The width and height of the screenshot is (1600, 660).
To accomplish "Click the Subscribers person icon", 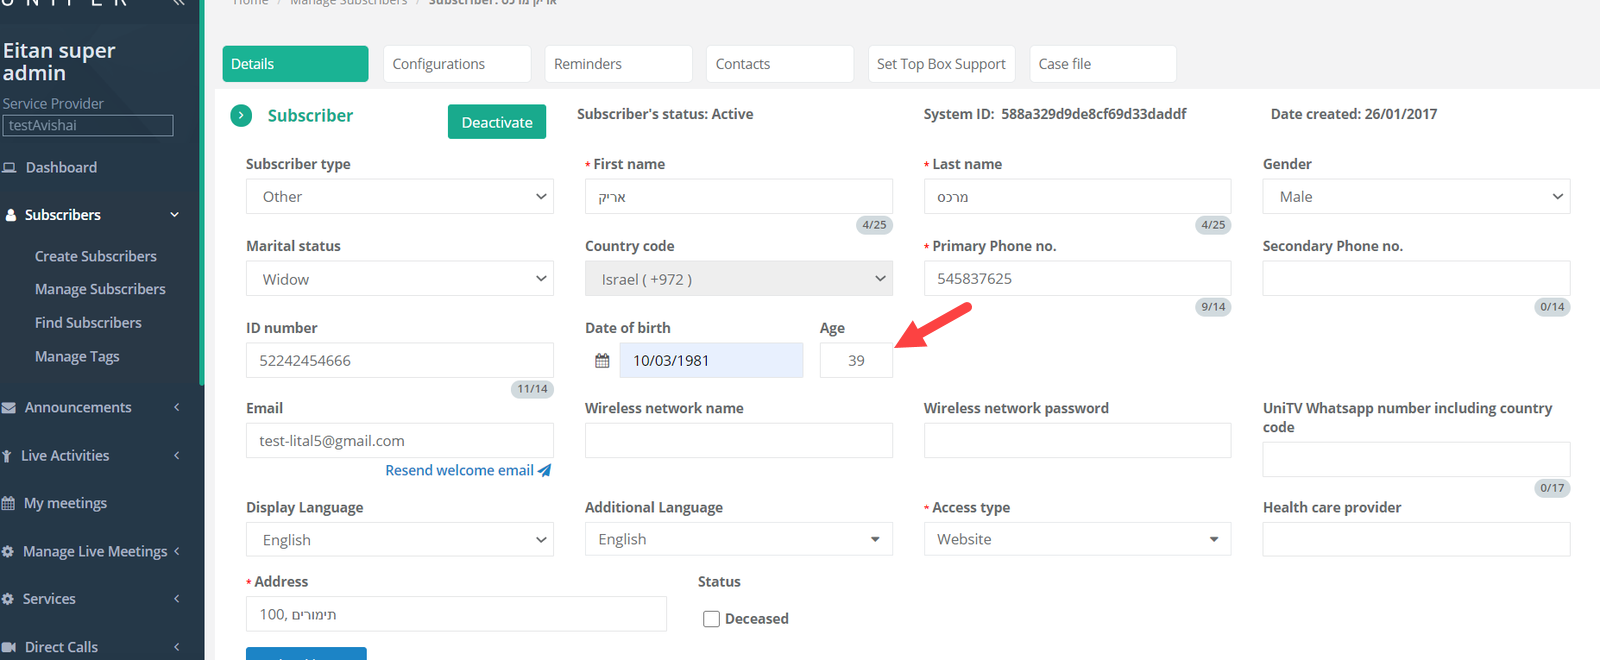I will (11, 215).
